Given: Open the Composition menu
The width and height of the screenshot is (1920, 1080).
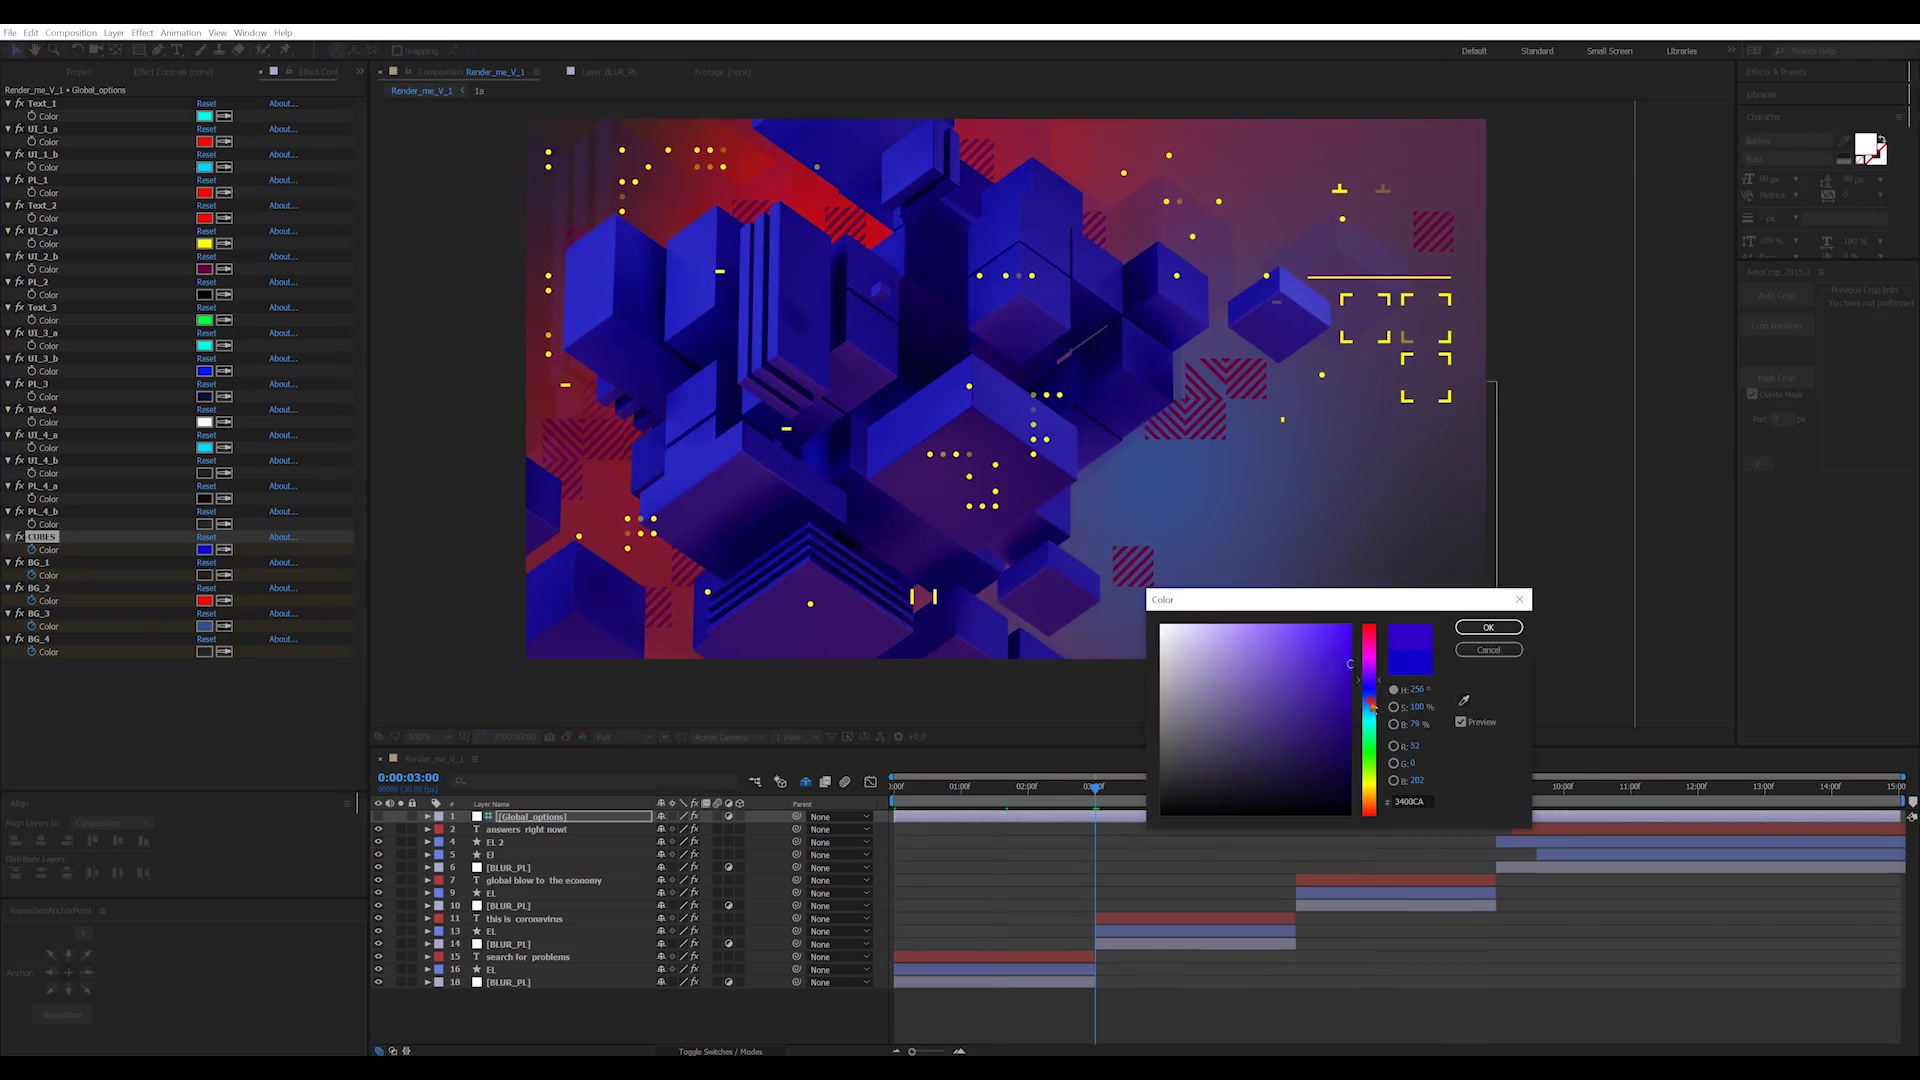Looking at the screenshot, I should pyautogui.click(x=71, y=33).
